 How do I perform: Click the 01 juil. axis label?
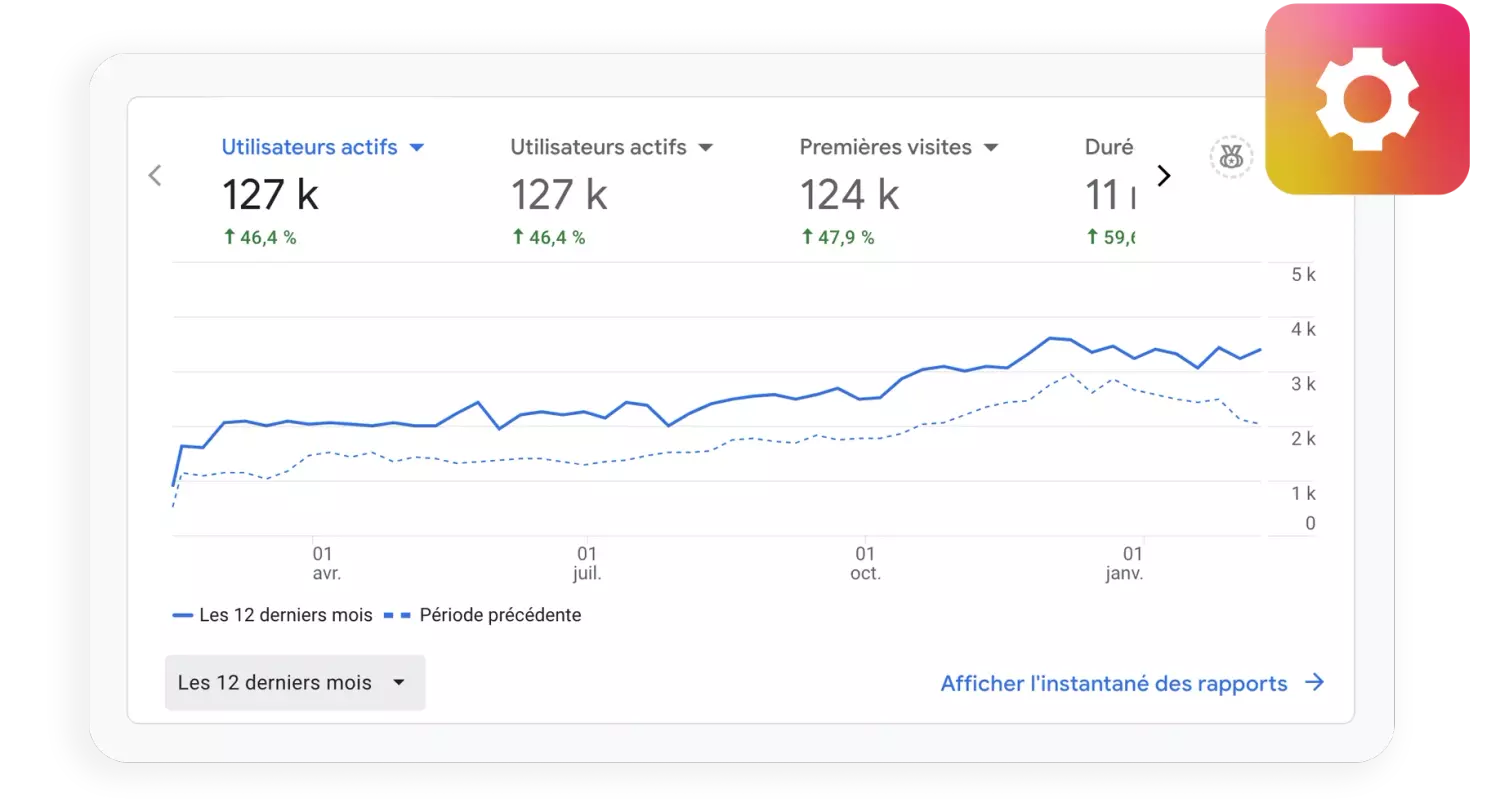point(588,563)
